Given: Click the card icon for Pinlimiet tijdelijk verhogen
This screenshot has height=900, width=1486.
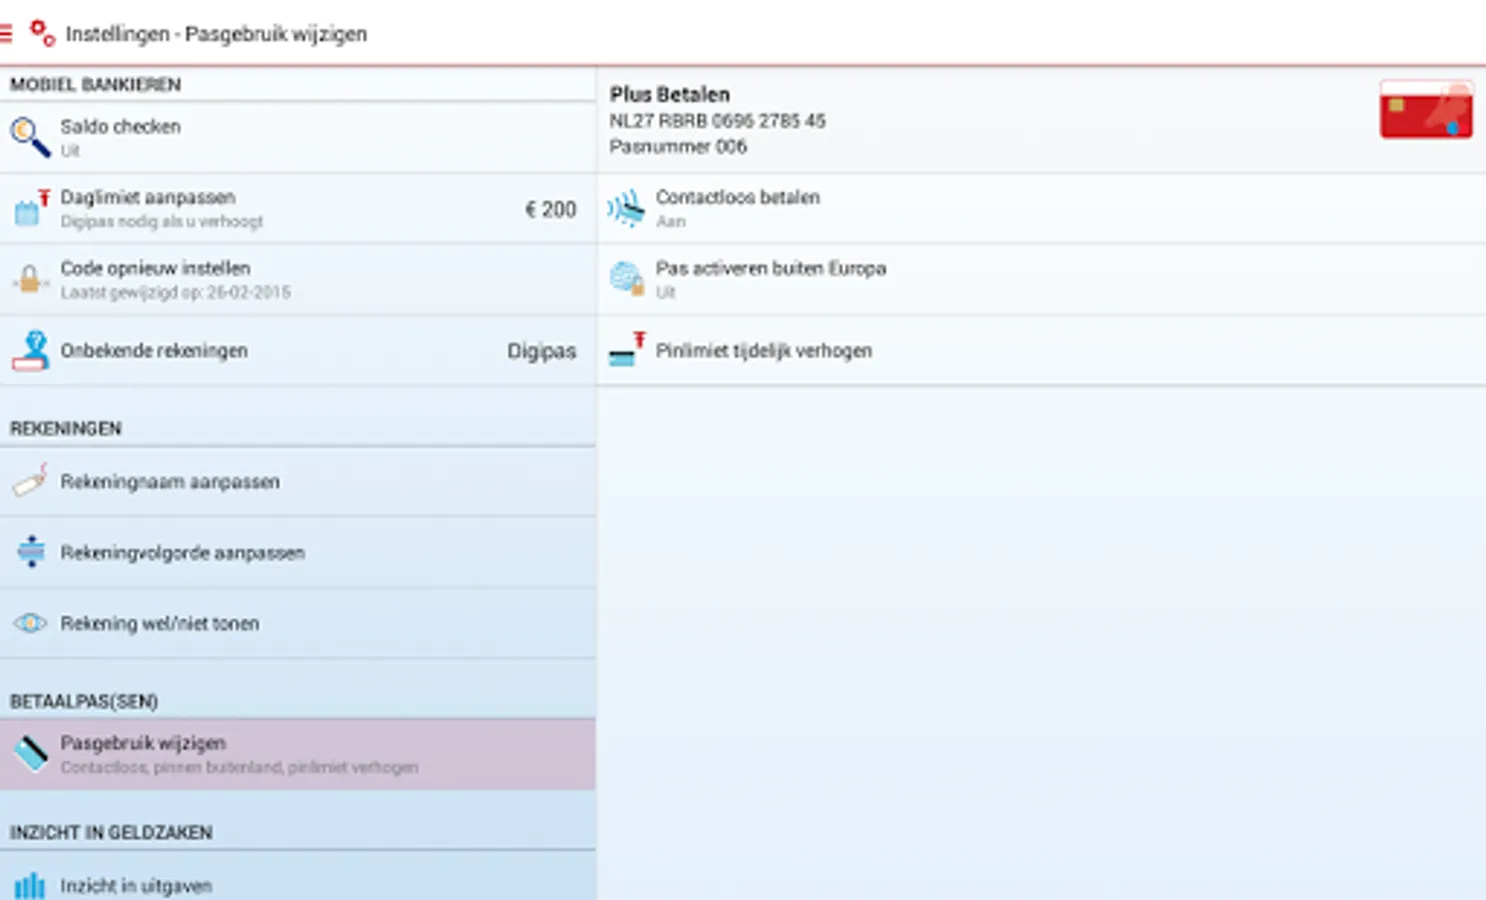Looking at the screenshot, I should [x=627, y=350].
